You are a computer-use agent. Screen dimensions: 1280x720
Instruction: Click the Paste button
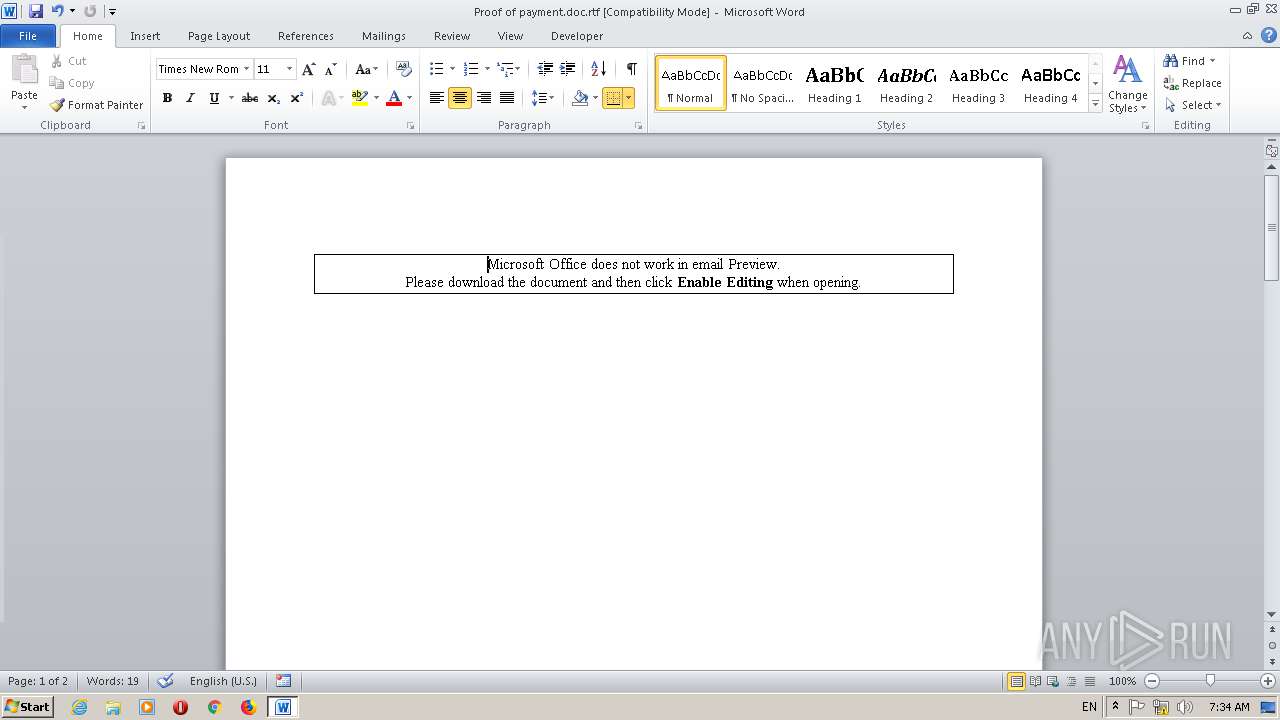[24, 82]
